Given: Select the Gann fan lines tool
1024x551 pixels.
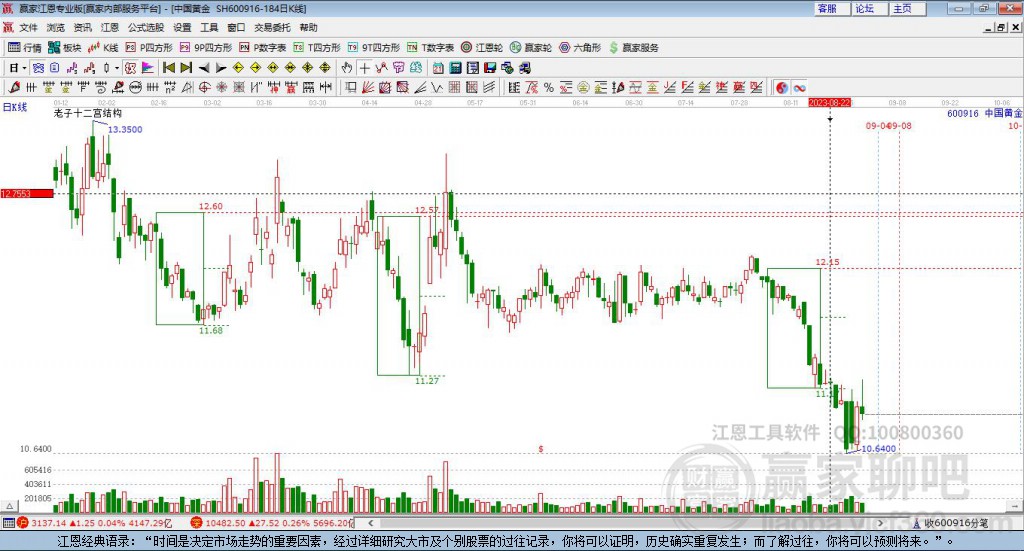Looking at the screenshot, I should coord(368,87).
